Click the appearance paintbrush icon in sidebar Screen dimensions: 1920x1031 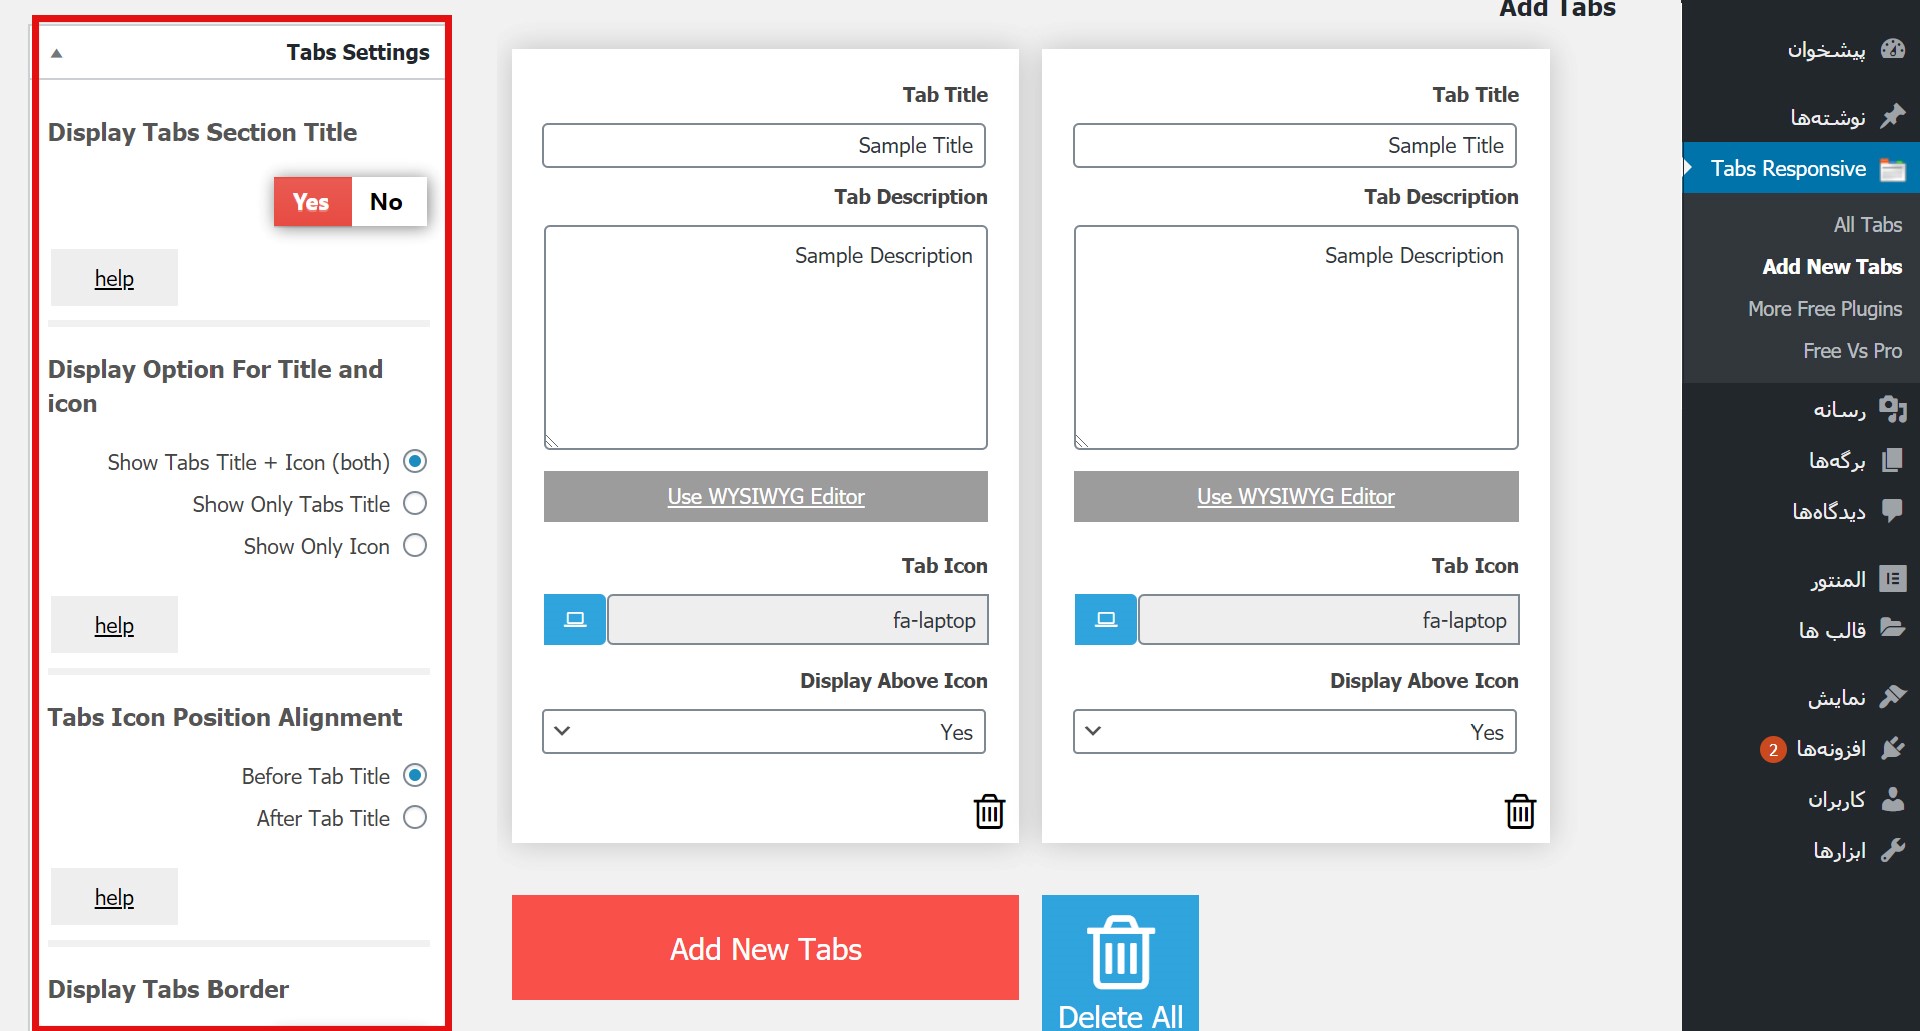(1893, 697)
